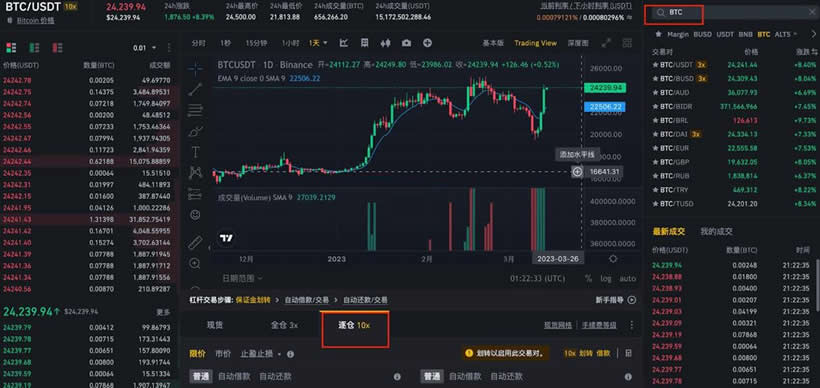Screen dimensions: 820x388
Task: Expand the date range selector
Action: point(242,279)
